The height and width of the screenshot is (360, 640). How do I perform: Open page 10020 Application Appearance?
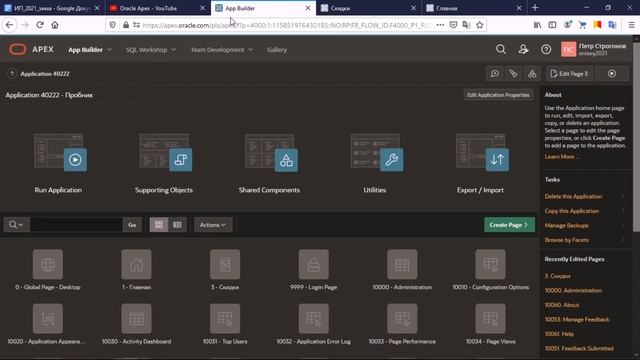click(48, 319)
